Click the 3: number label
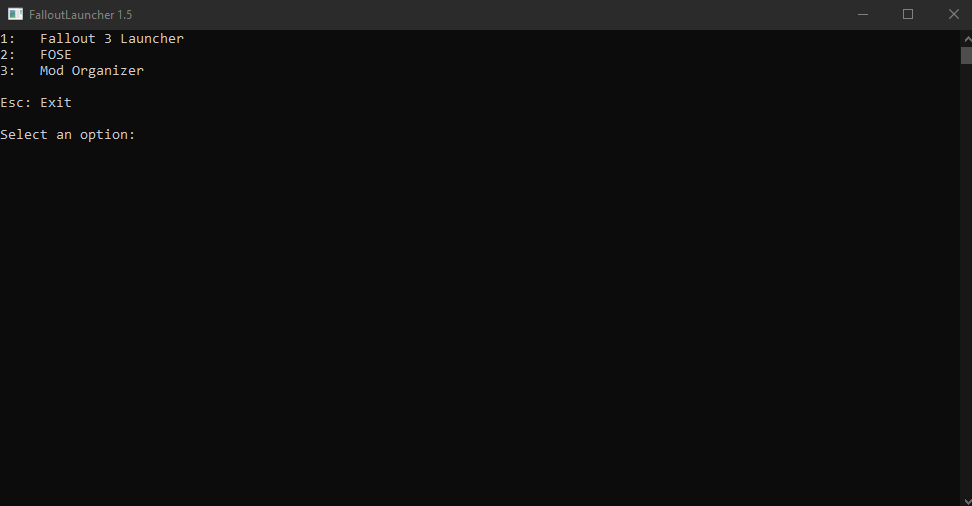The height and width of the screenshot is (506, 972). tap(7, 71)
